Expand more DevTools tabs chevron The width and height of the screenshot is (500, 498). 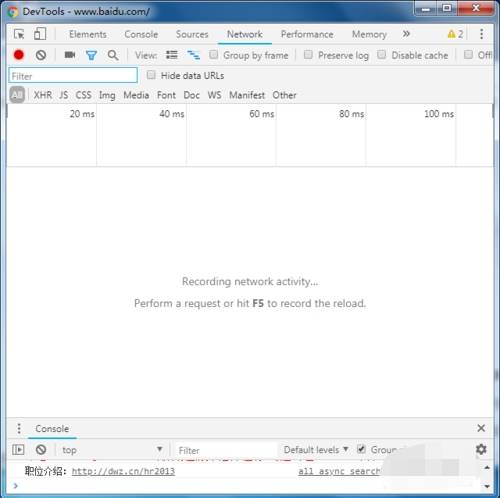[x=406, y=34]
